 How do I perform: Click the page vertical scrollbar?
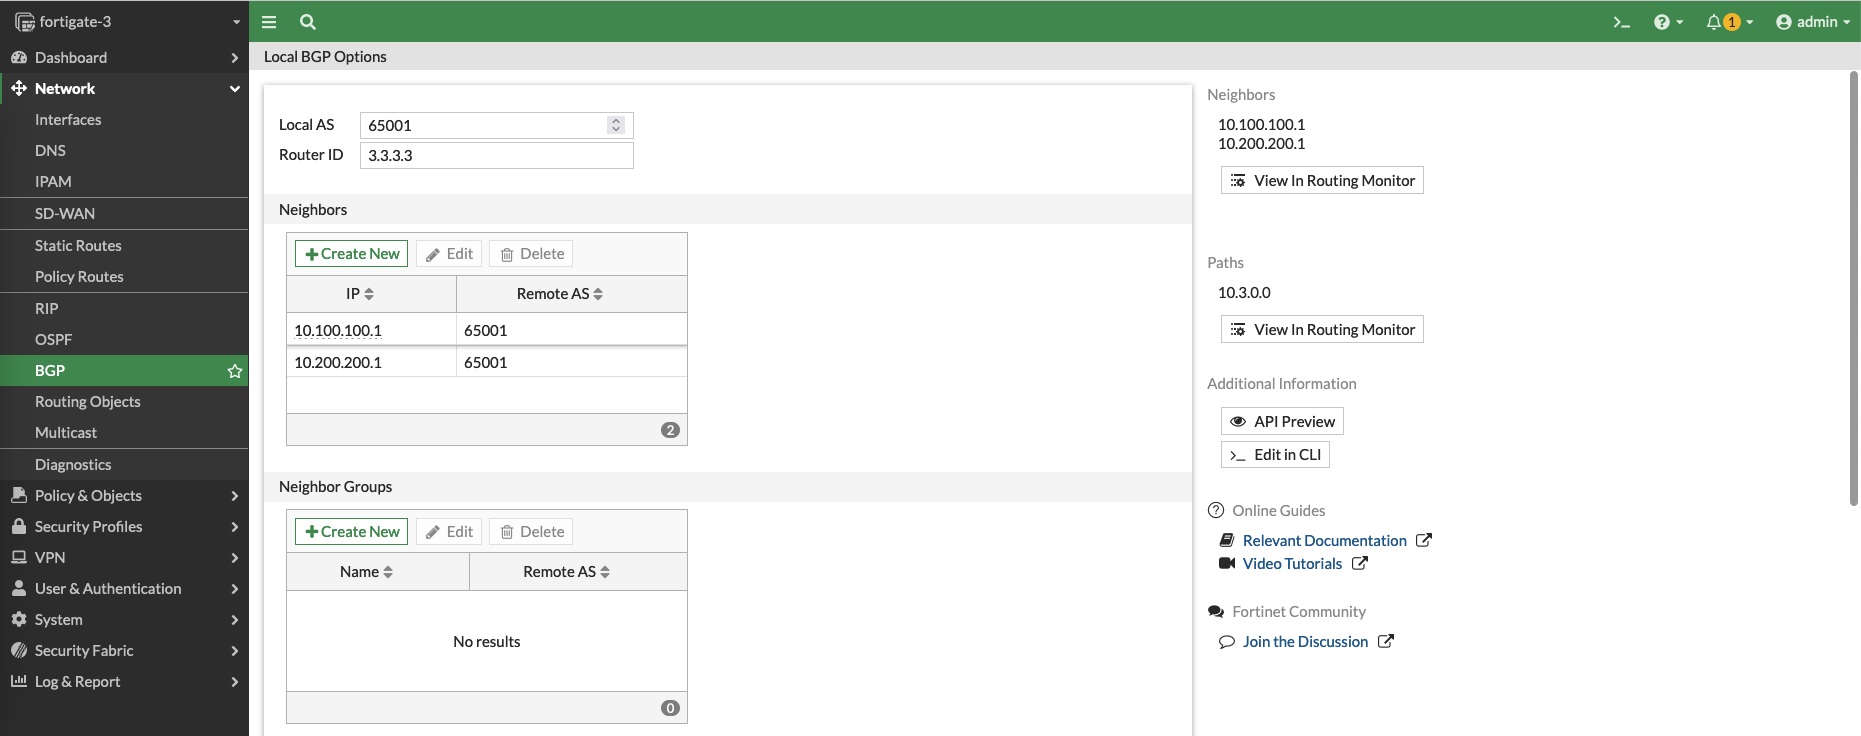(x=1854, y=290)
